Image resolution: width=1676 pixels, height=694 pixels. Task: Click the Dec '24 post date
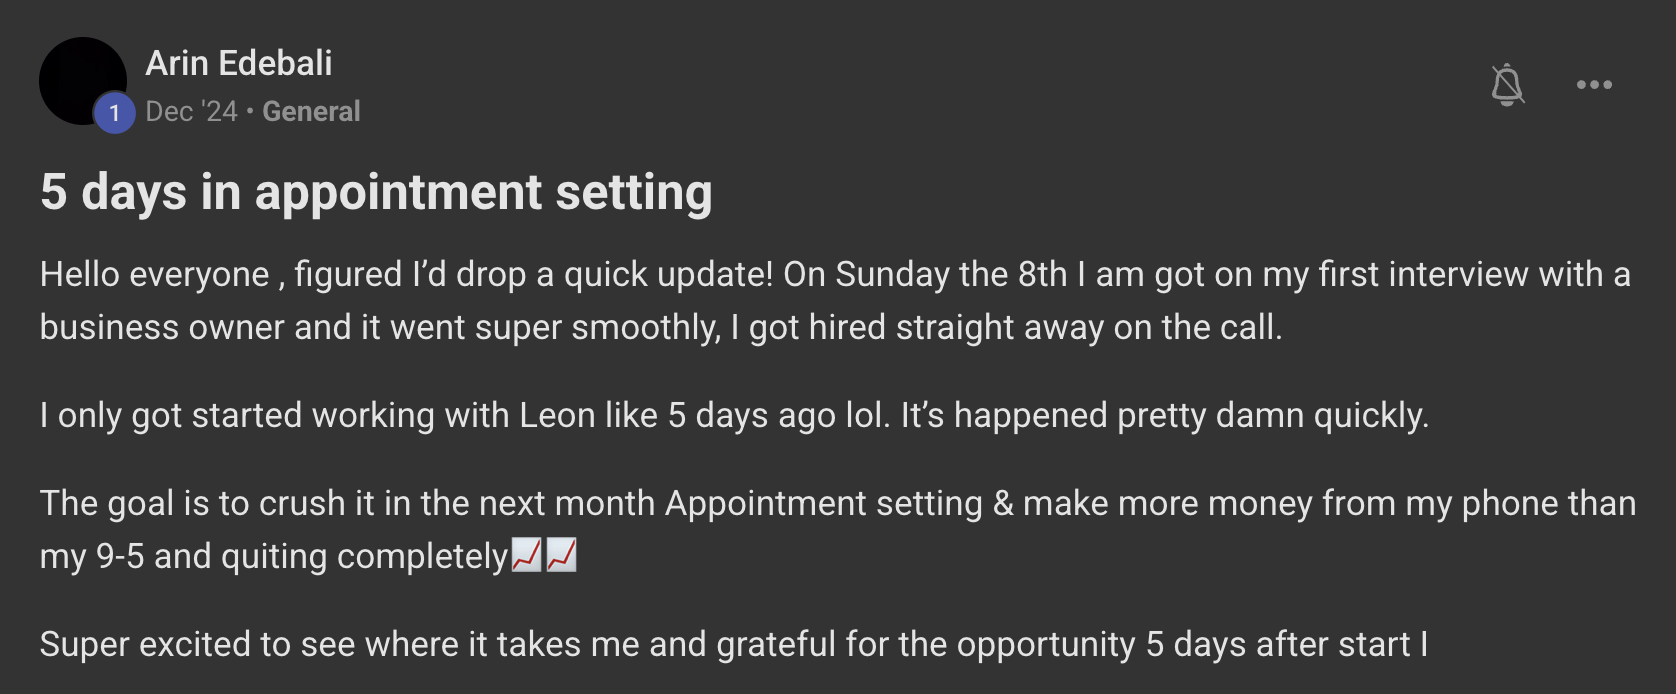tap(192, 111)
